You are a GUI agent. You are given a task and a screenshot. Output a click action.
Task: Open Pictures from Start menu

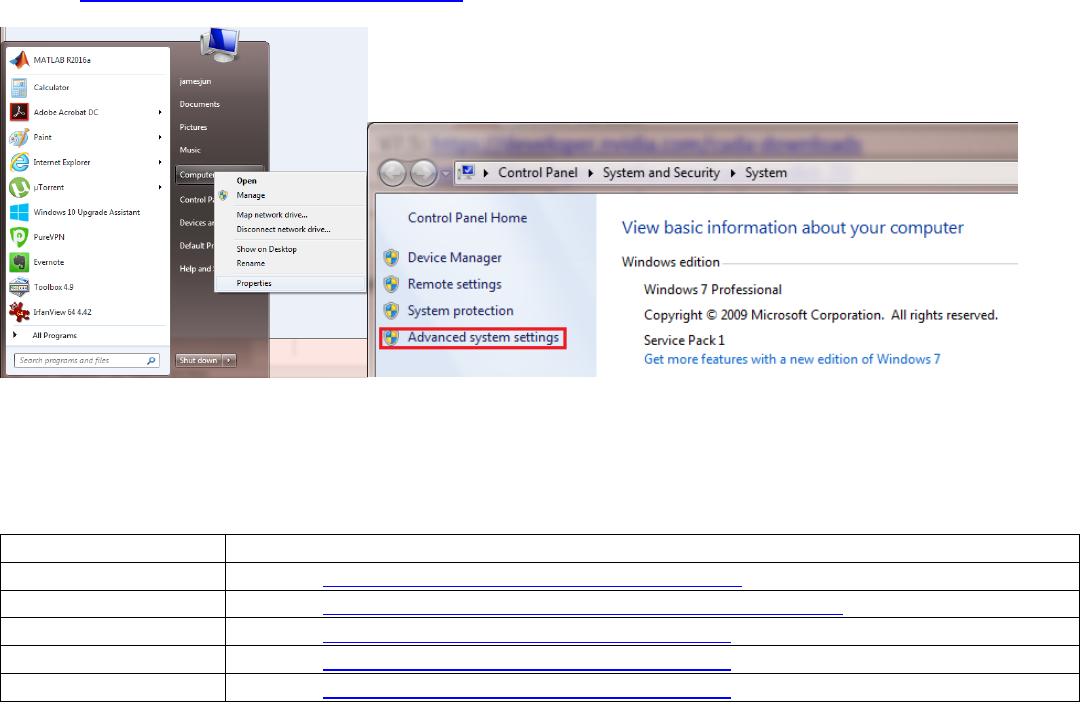[x=194, y=127]
